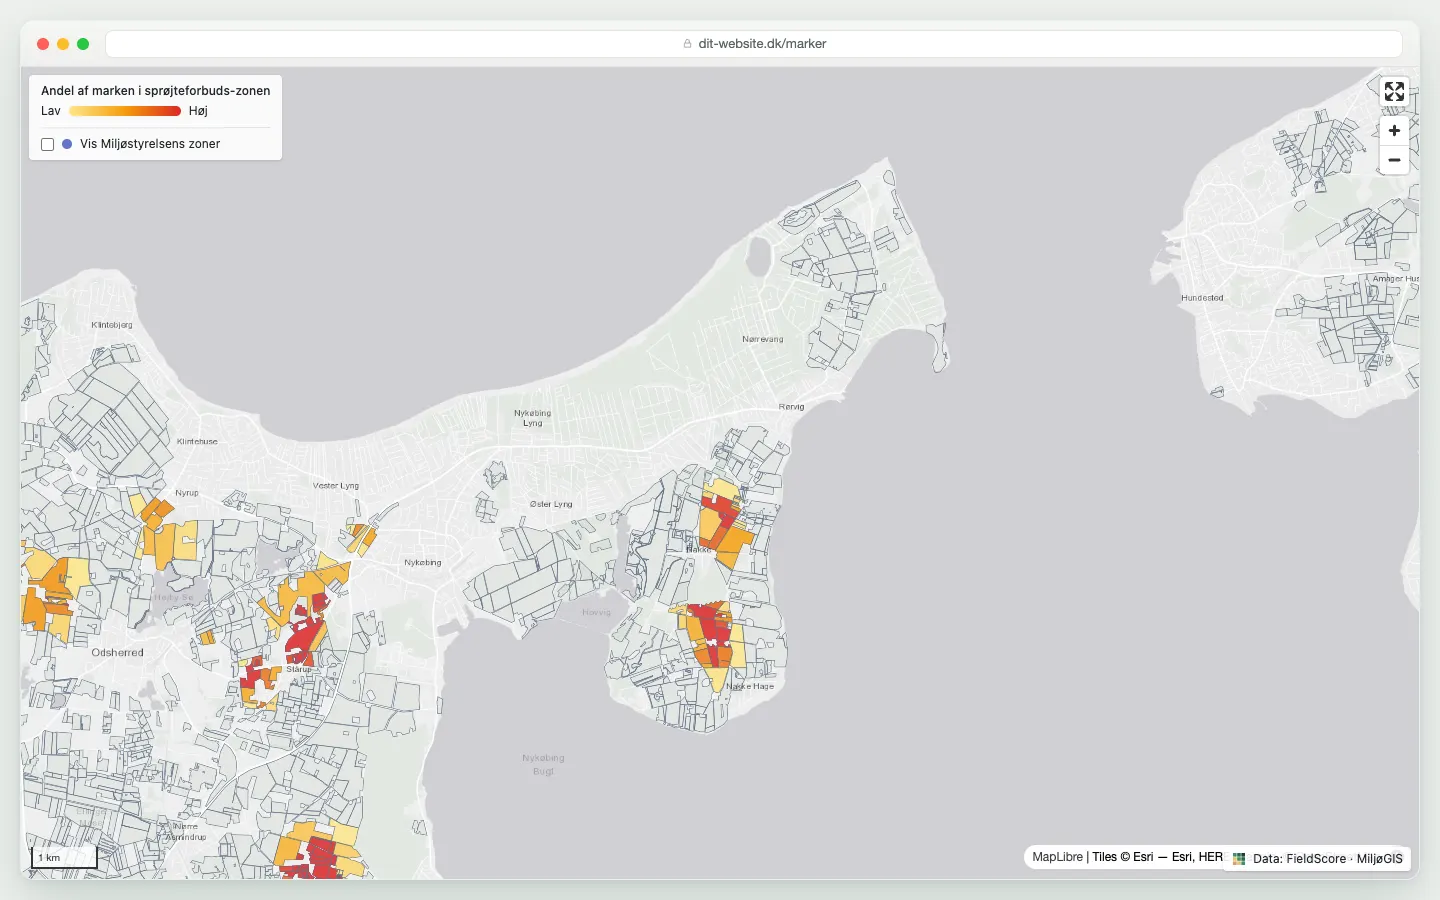Click the FieldScore logo icon in data credit
1440x900 pixels.
[1239, 858]
